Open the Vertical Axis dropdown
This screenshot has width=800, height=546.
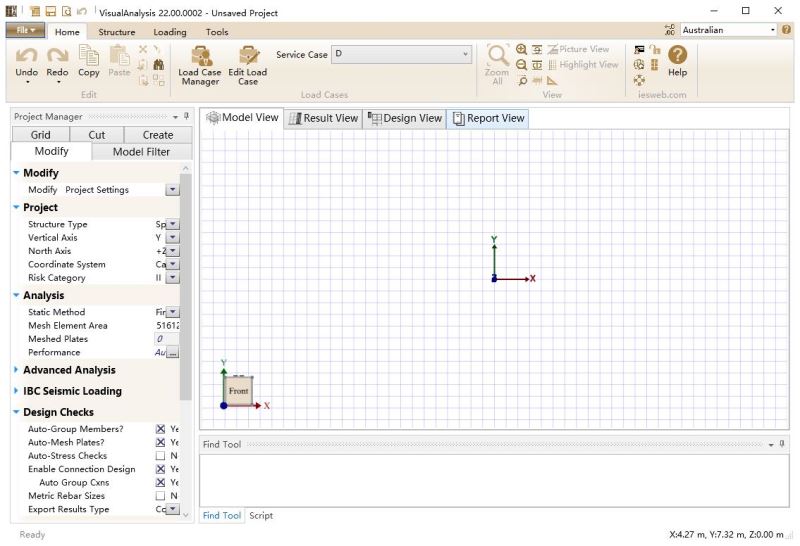(x=172, y=237)
